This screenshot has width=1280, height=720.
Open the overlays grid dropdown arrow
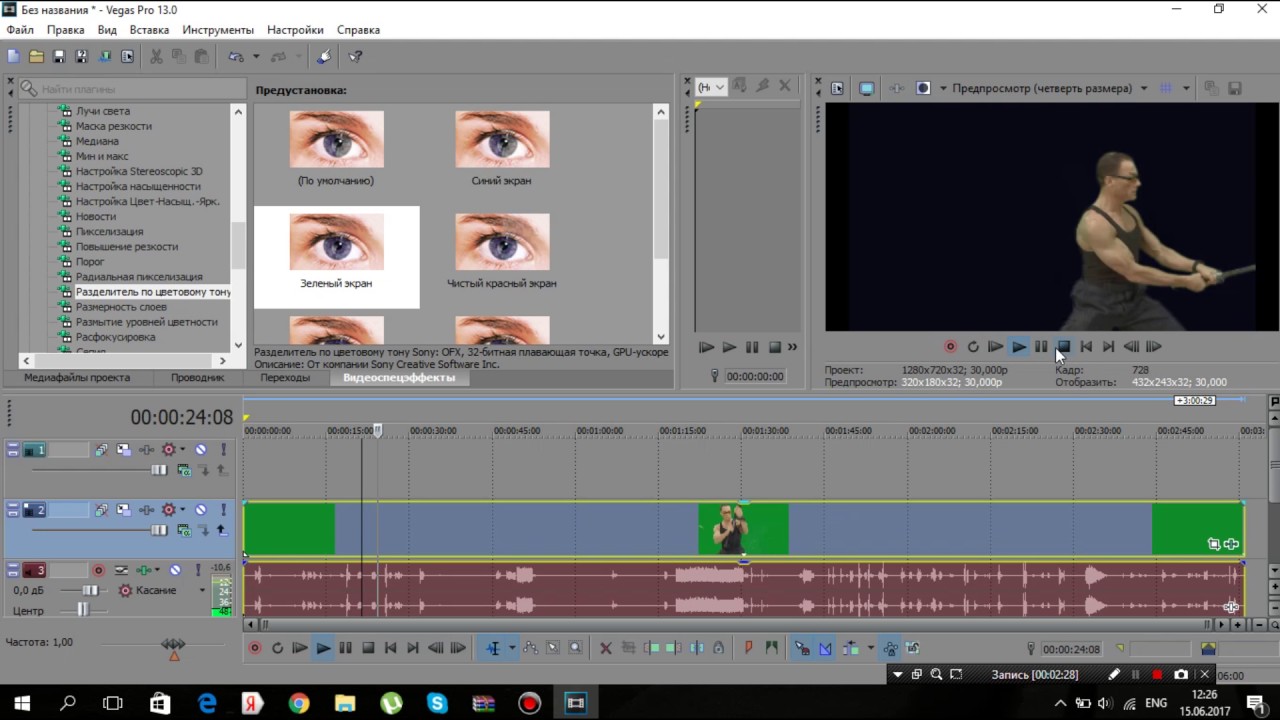pyautogui.click(x=1186, y=88)
